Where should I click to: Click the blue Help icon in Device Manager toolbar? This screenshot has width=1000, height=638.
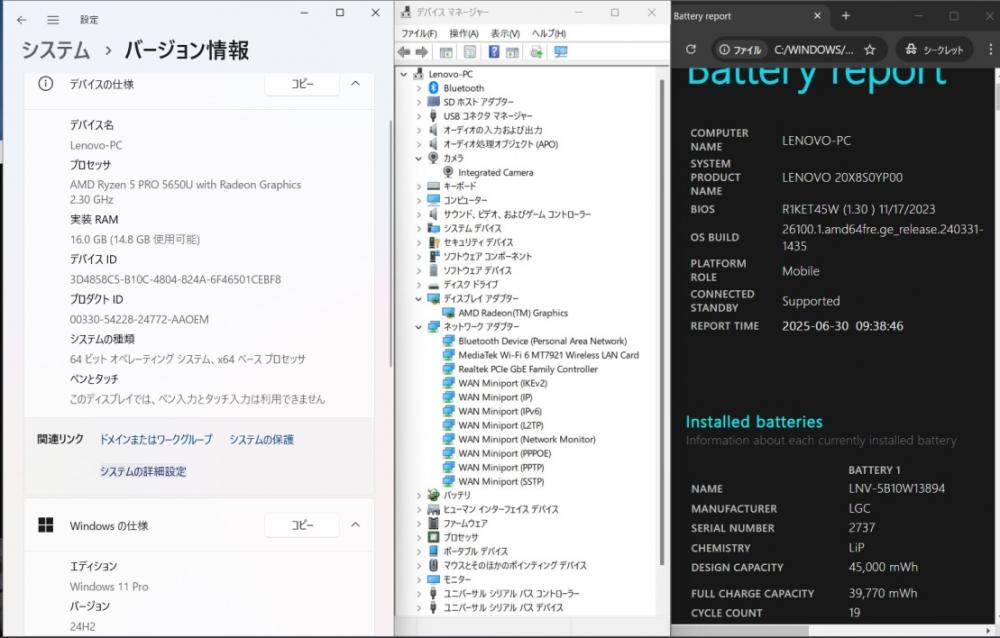click(x=494, y=52)
